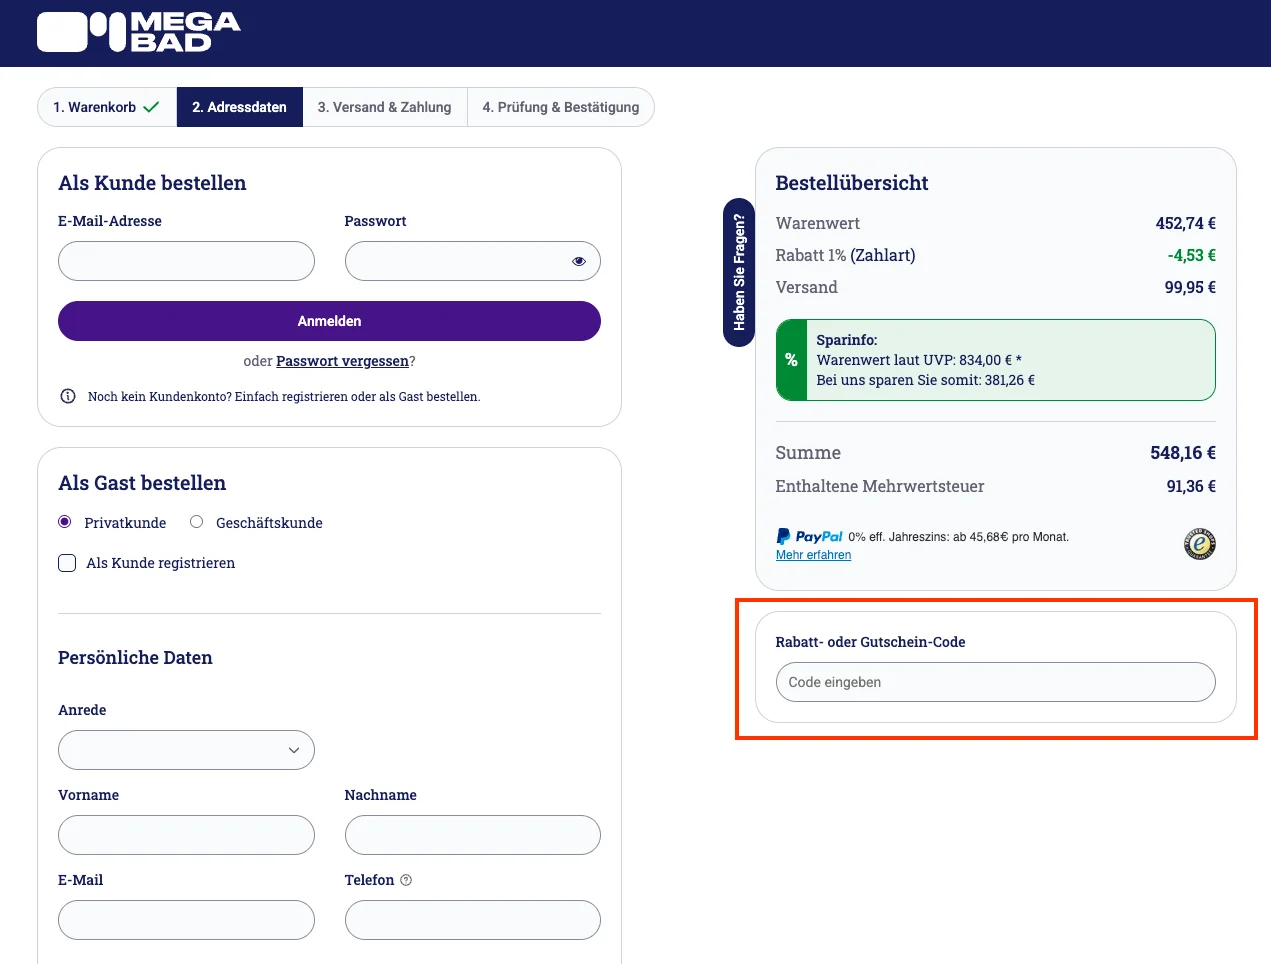Click into the Vorname field

(x=186, y=835)
